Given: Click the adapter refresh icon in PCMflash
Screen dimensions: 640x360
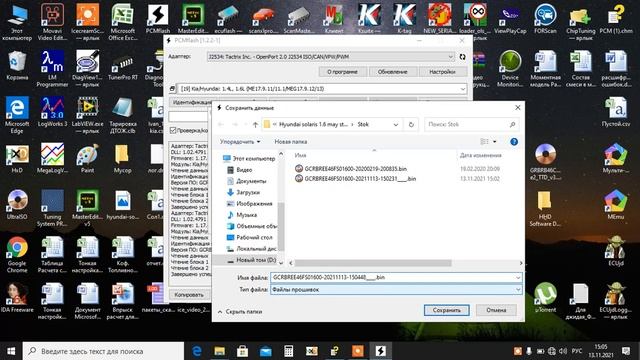Looking at the screenshot, I should [462, 57].
